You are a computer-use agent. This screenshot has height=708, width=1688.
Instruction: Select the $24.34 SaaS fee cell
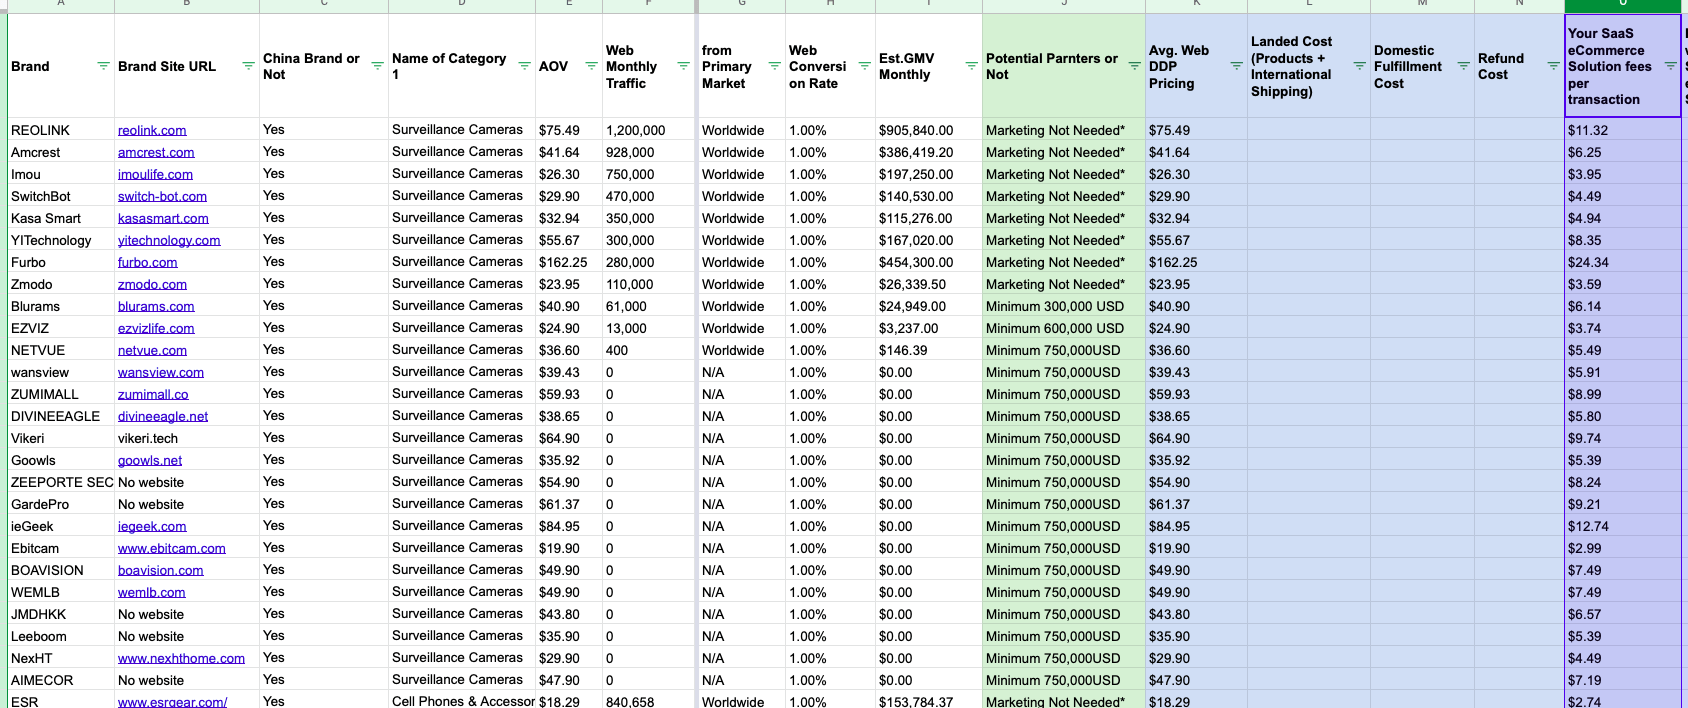(1623, 262)
